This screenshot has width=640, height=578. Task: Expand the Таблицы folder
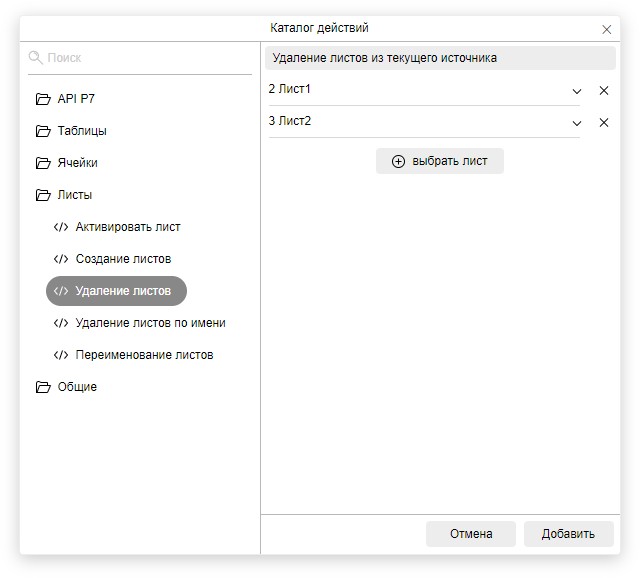pyautogui.click(x=81, y=131)
